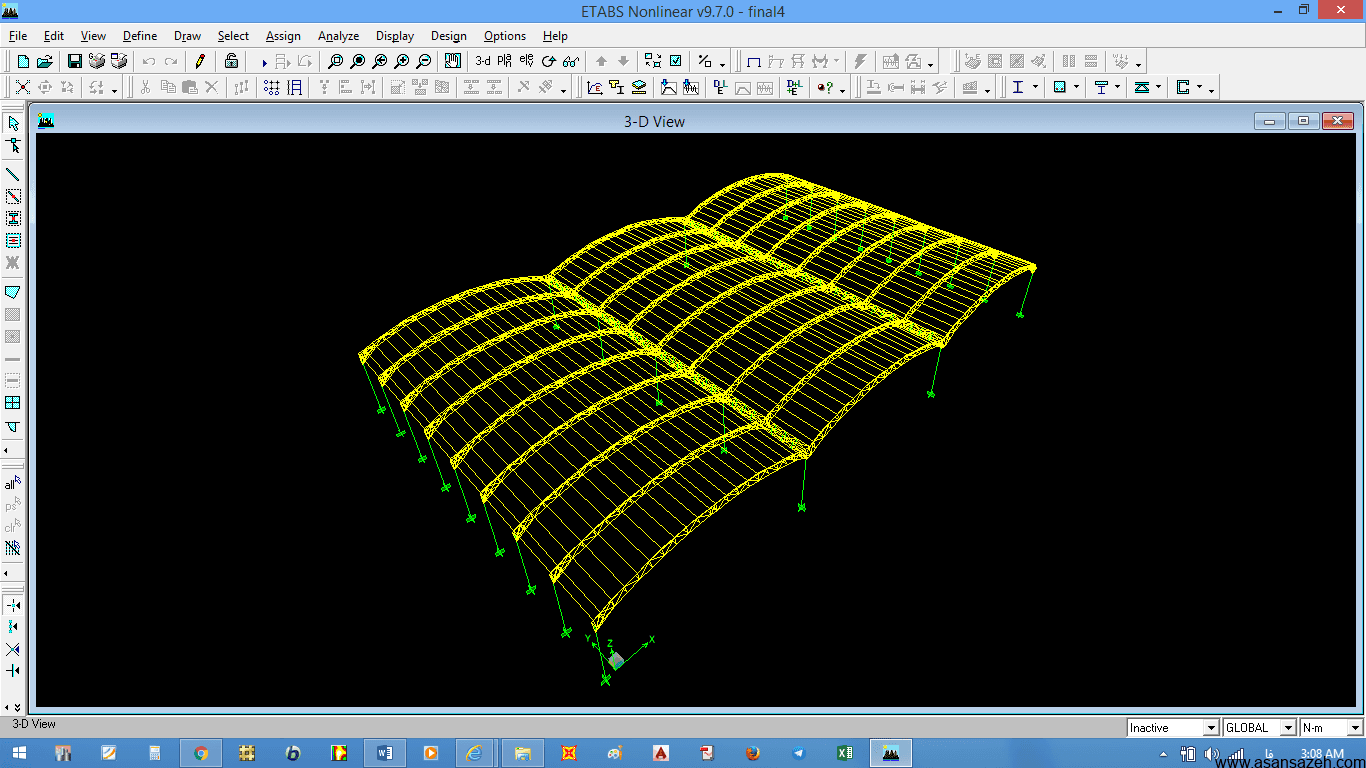Click the Windows Start button
Viewport: 1366px width, 768px height.
(19, 753)
